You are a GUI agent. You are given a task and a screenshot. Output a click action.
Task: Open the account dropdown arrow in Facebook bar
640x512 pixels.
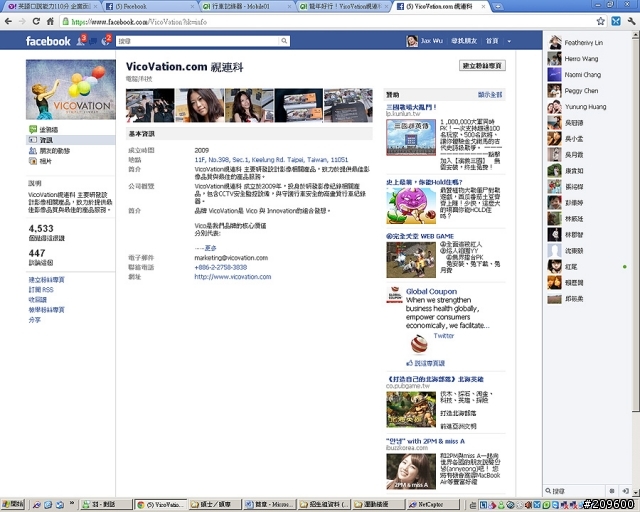[x=509, y=41]
